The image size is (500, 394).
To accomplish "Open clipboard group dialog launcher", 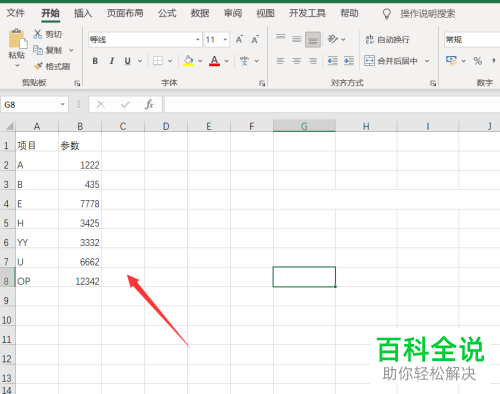I will point(77,83).
